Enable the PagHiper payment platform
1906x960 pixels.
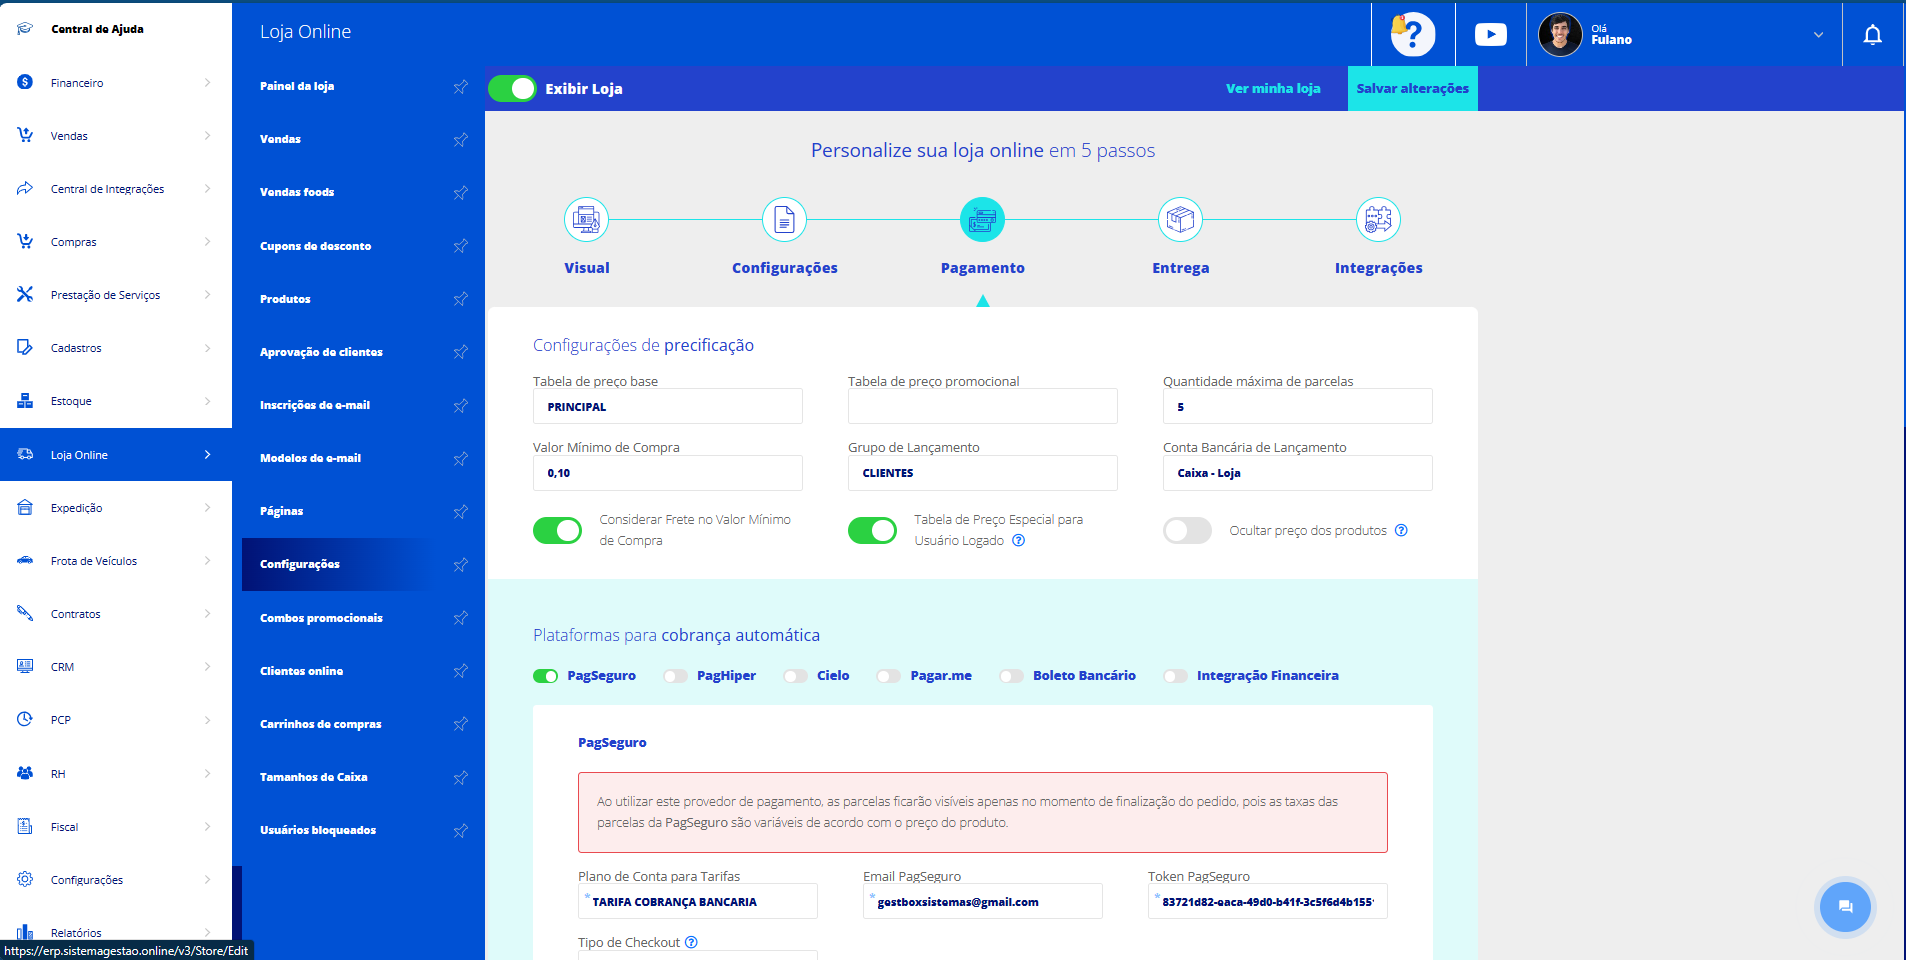[x=676, y=676]
